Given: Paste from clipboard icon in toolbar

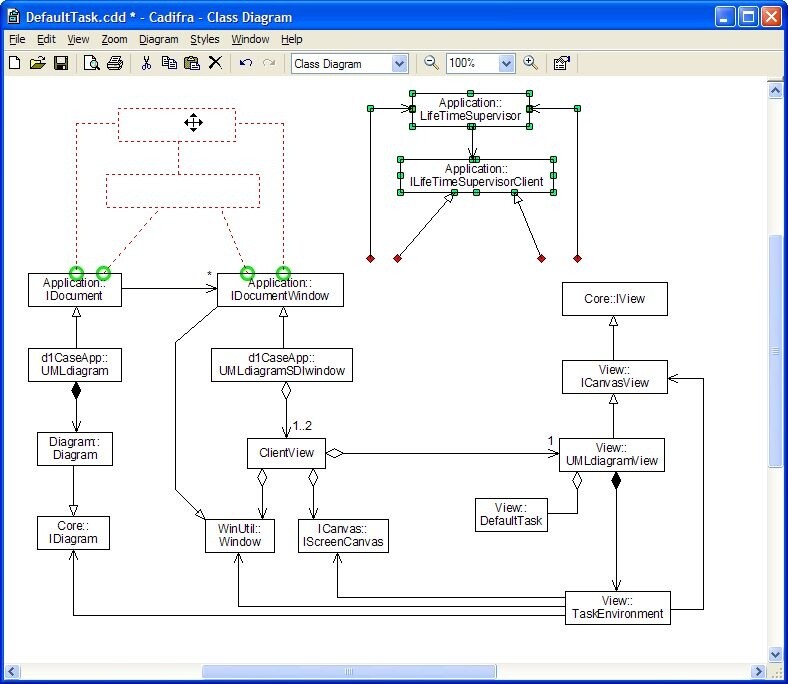Looking at the screenshot, I should 192,63.
